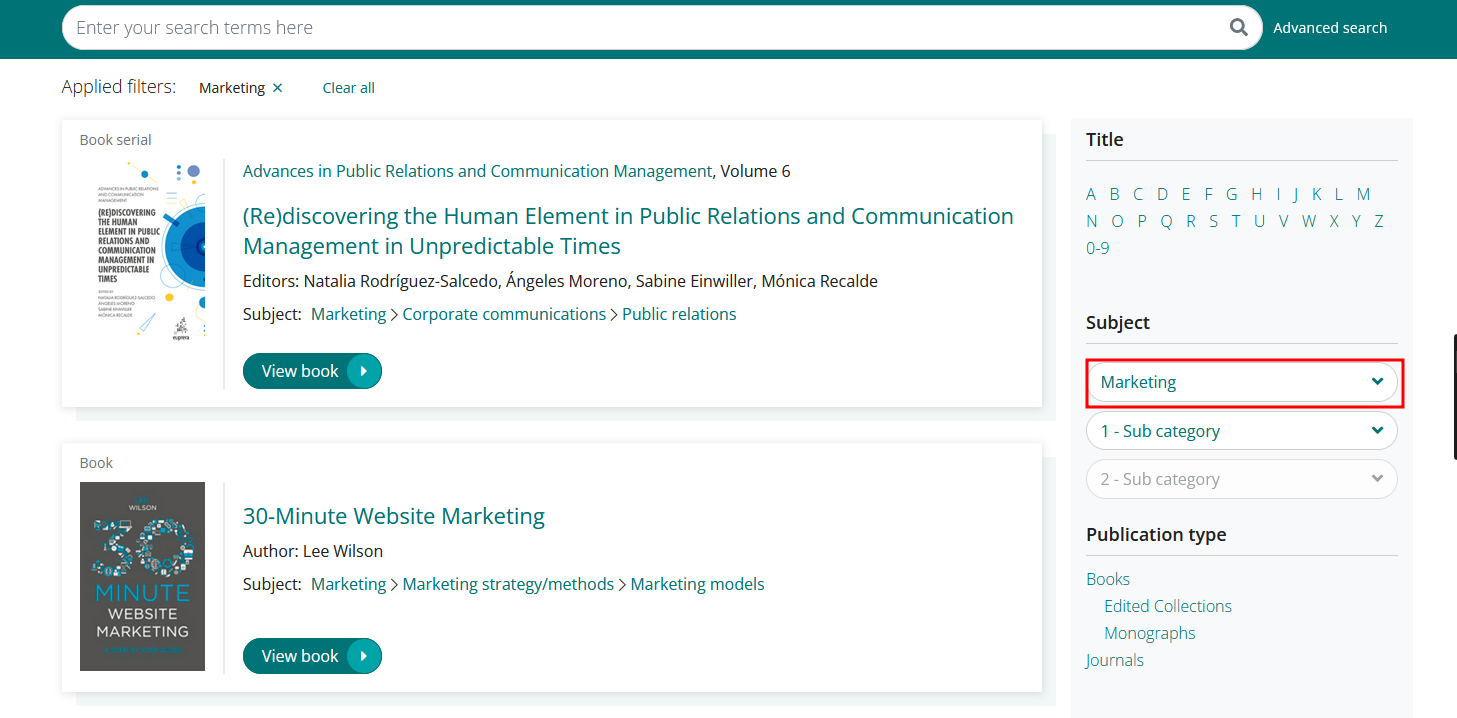Viewport: 1457px width, 718px height.
Task: Open the (Re)discovering the Human Element cover thumbnail
Action: coord(142,248)
